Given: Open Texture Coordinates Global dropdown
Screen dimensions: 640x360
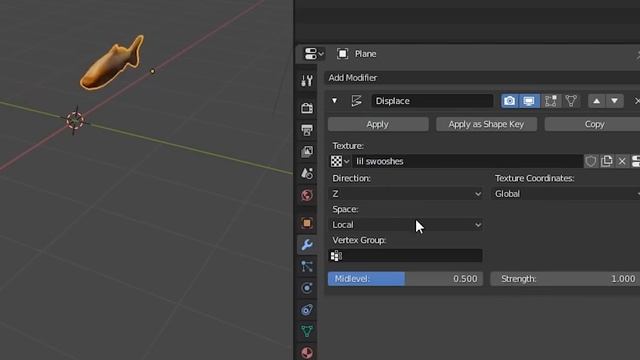Looking at the screenshot, I should (x=565, y=194).
